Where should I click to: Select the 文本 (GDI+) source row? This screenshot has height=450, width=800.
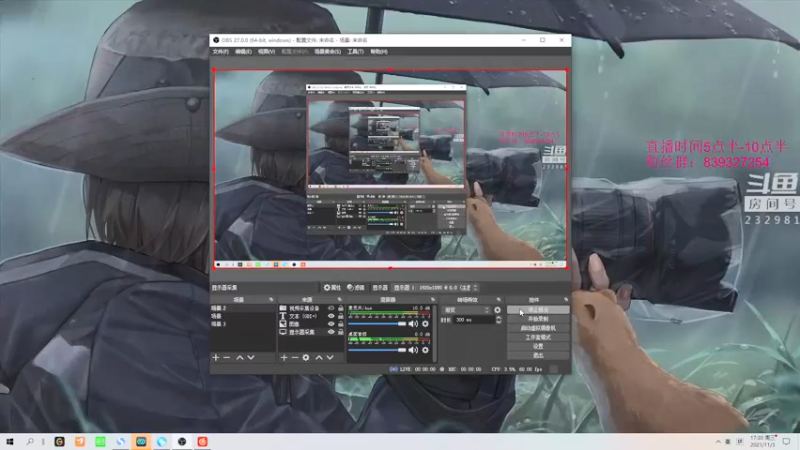pyautogui.click(x=311, y=316)
